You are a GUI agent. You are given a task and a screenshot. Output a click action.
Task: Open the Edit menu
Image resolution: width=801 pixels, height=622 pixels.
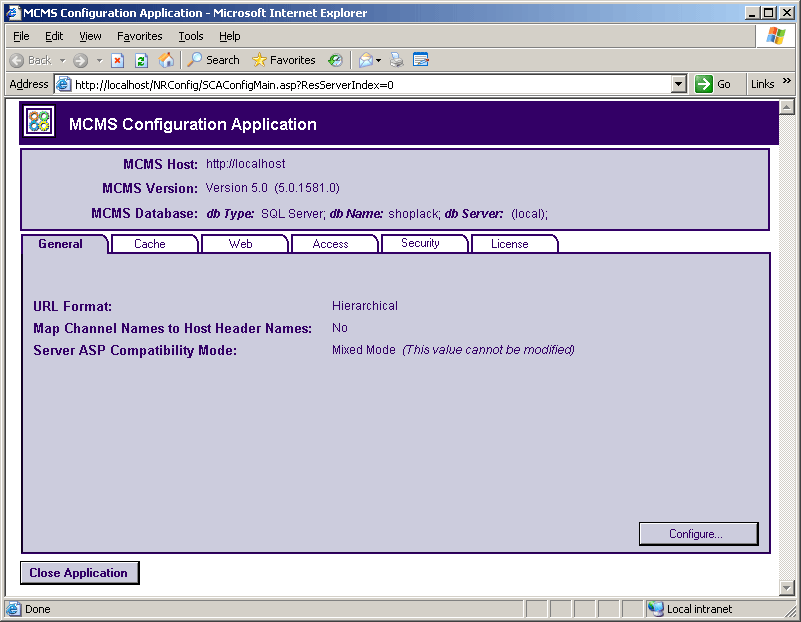tap(54, 36)
